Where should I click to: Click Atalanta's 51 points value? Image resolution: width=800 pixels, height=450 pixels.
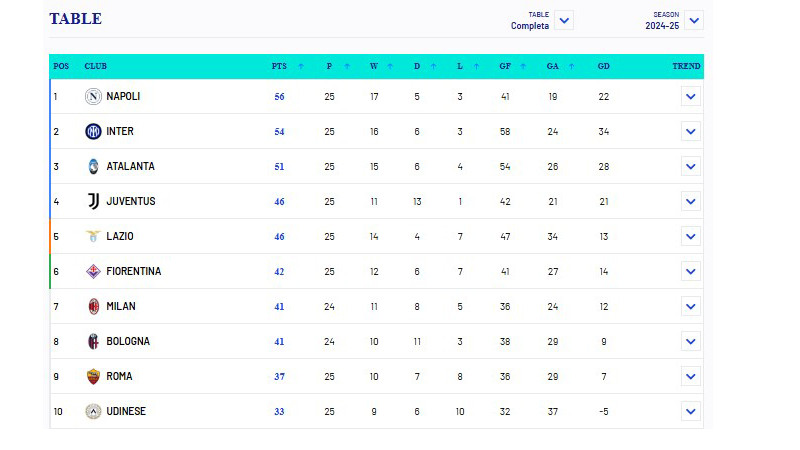point(279,167)
